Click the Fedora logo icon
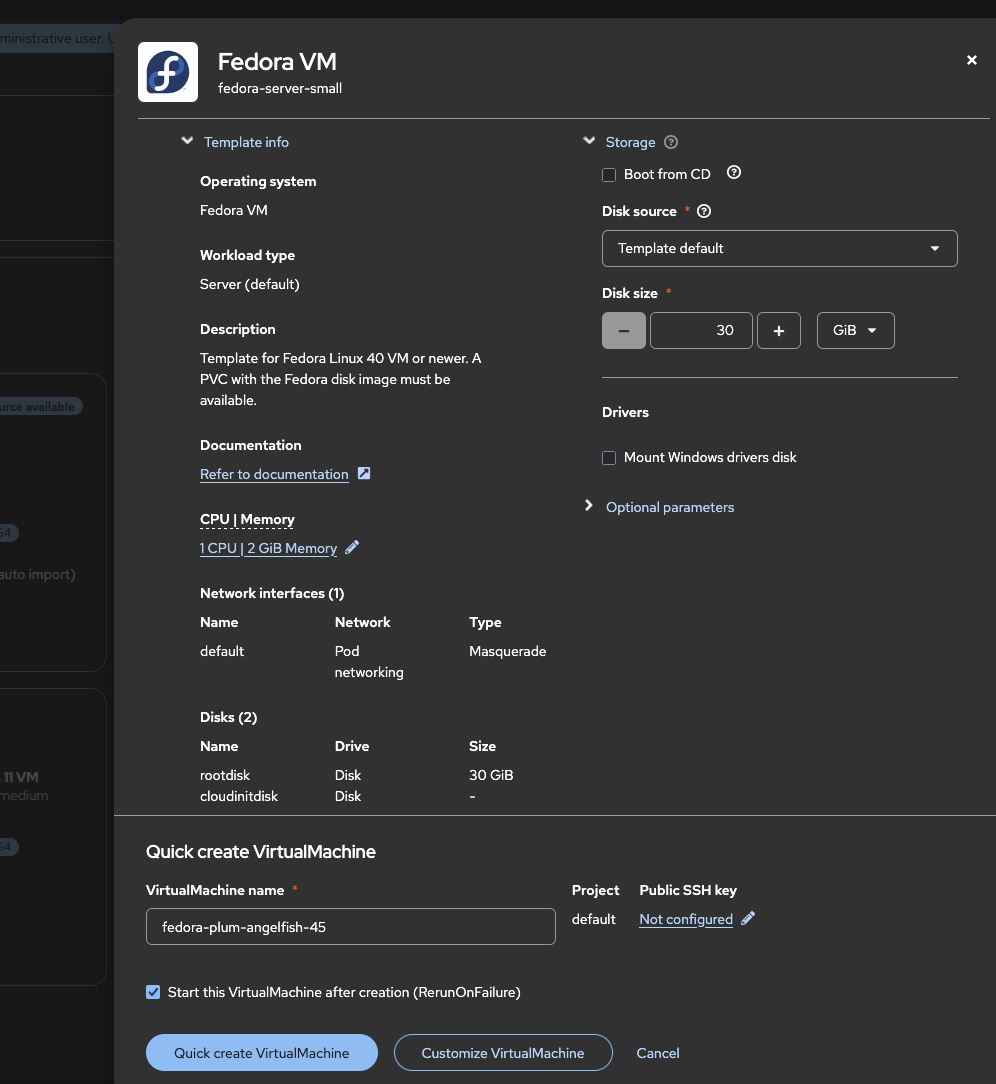The image size is (996, 1084). click(168, 72)
